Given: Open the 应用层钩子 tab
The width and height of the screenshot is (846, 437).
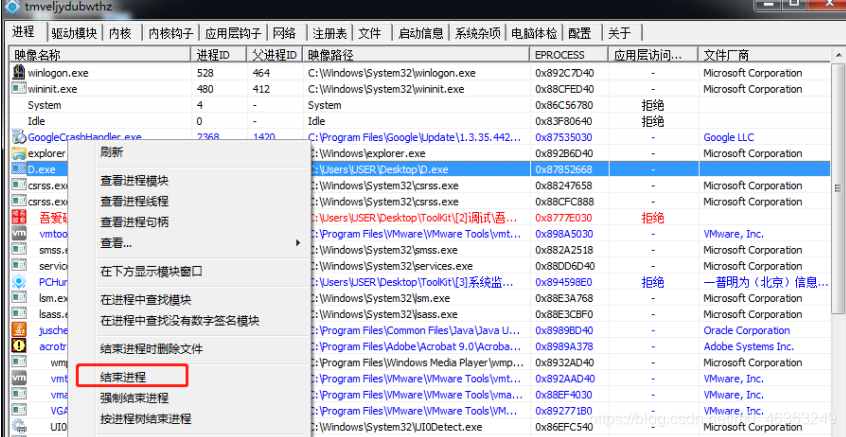Looking at the screenshot, I should [233, 33].
